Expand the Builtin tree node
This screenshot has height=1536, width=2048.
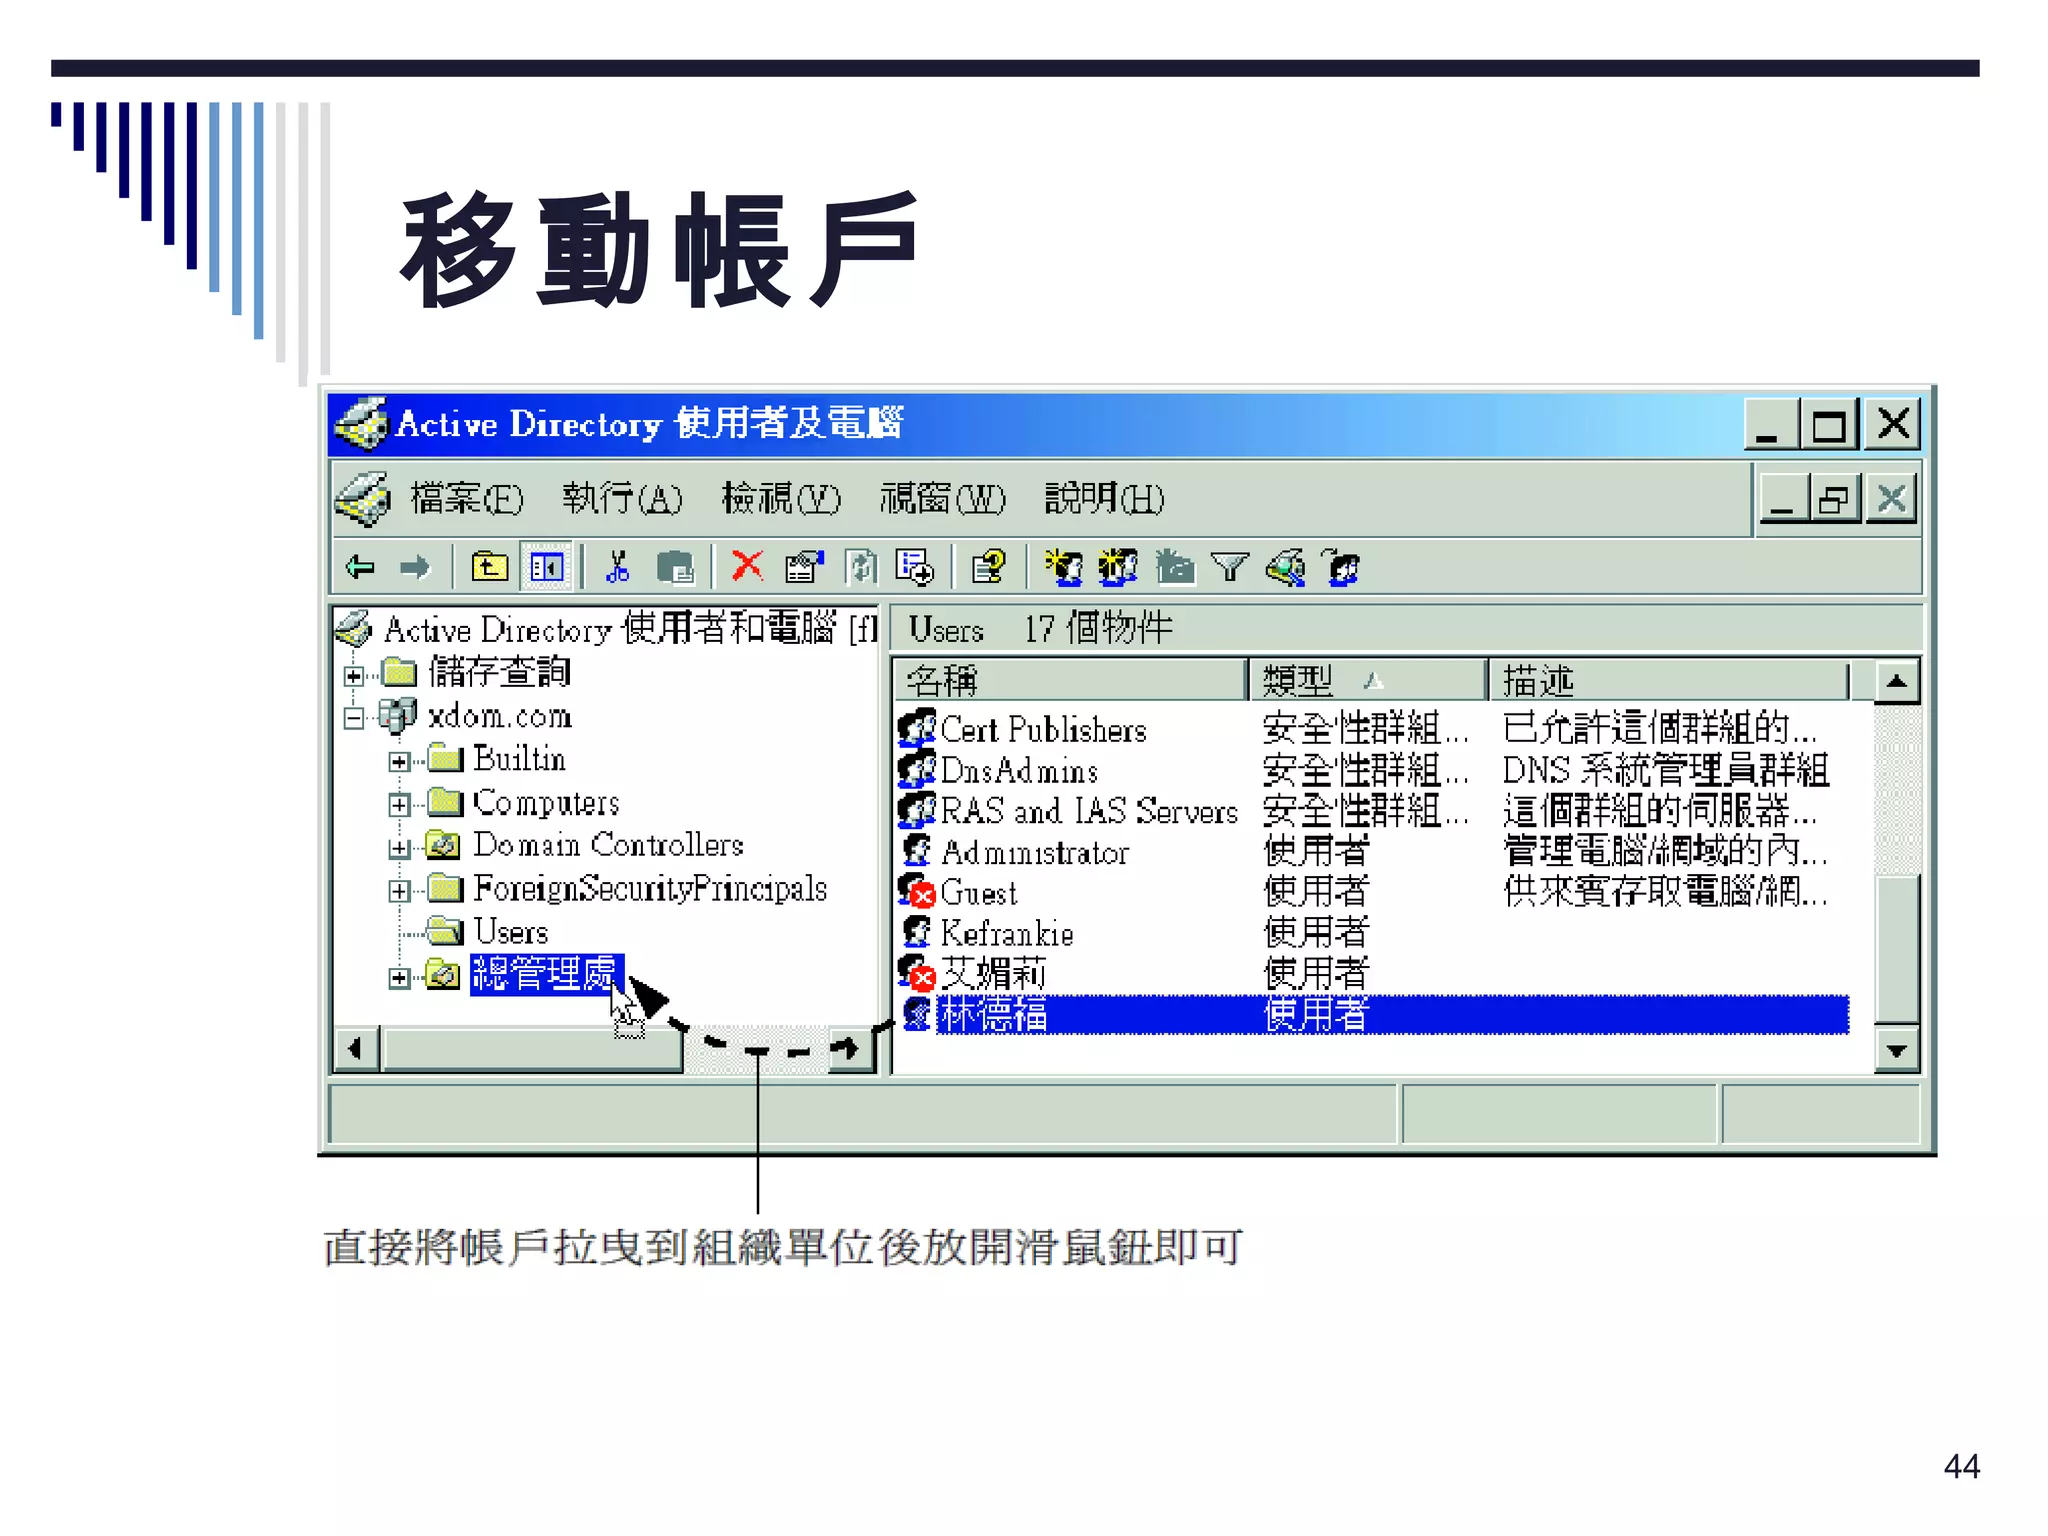coord(399,762)
